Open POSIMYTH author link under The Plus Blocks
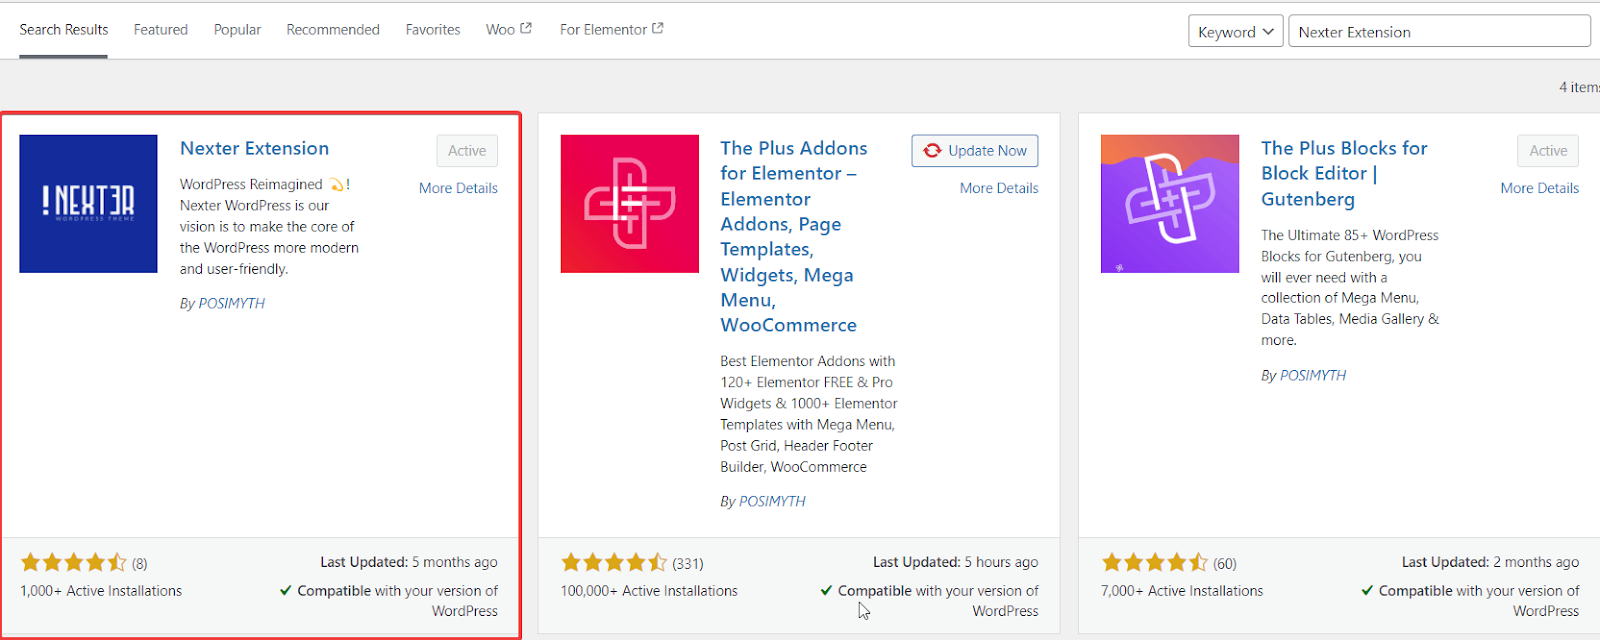Viewport: 1600px width, 640px height. (1313, 375)
